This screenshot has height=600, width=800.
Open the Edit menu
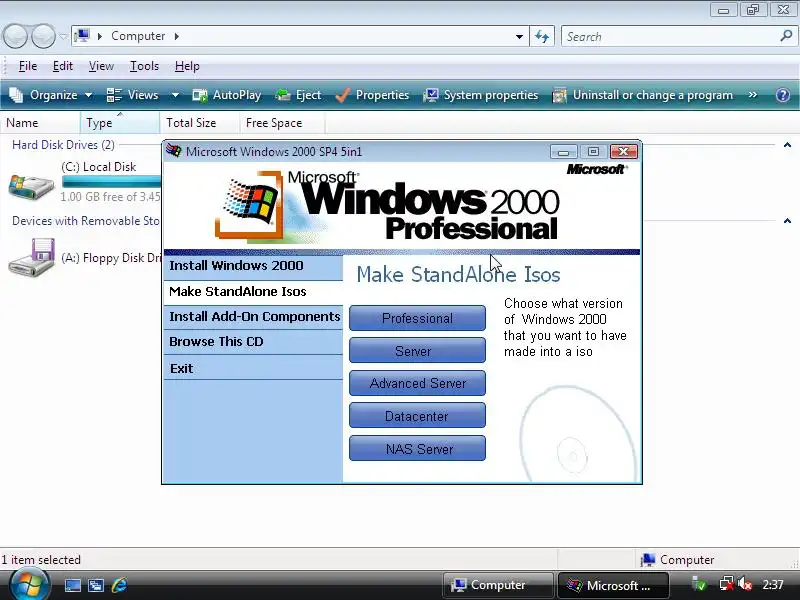coord(63,66)
